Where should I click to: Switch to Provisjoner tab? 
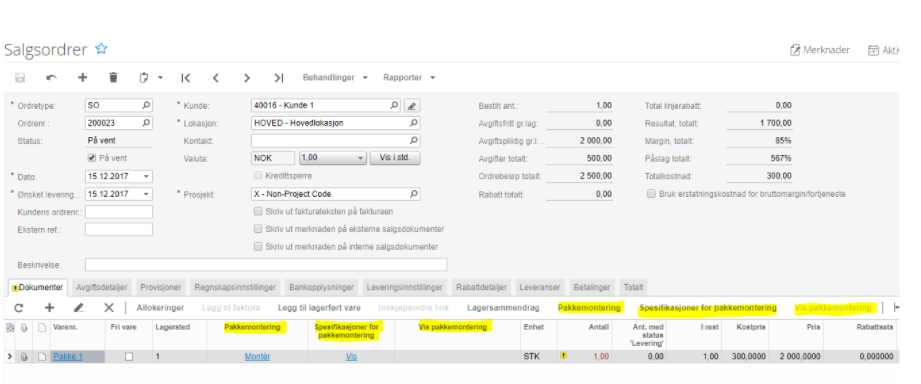161,288
